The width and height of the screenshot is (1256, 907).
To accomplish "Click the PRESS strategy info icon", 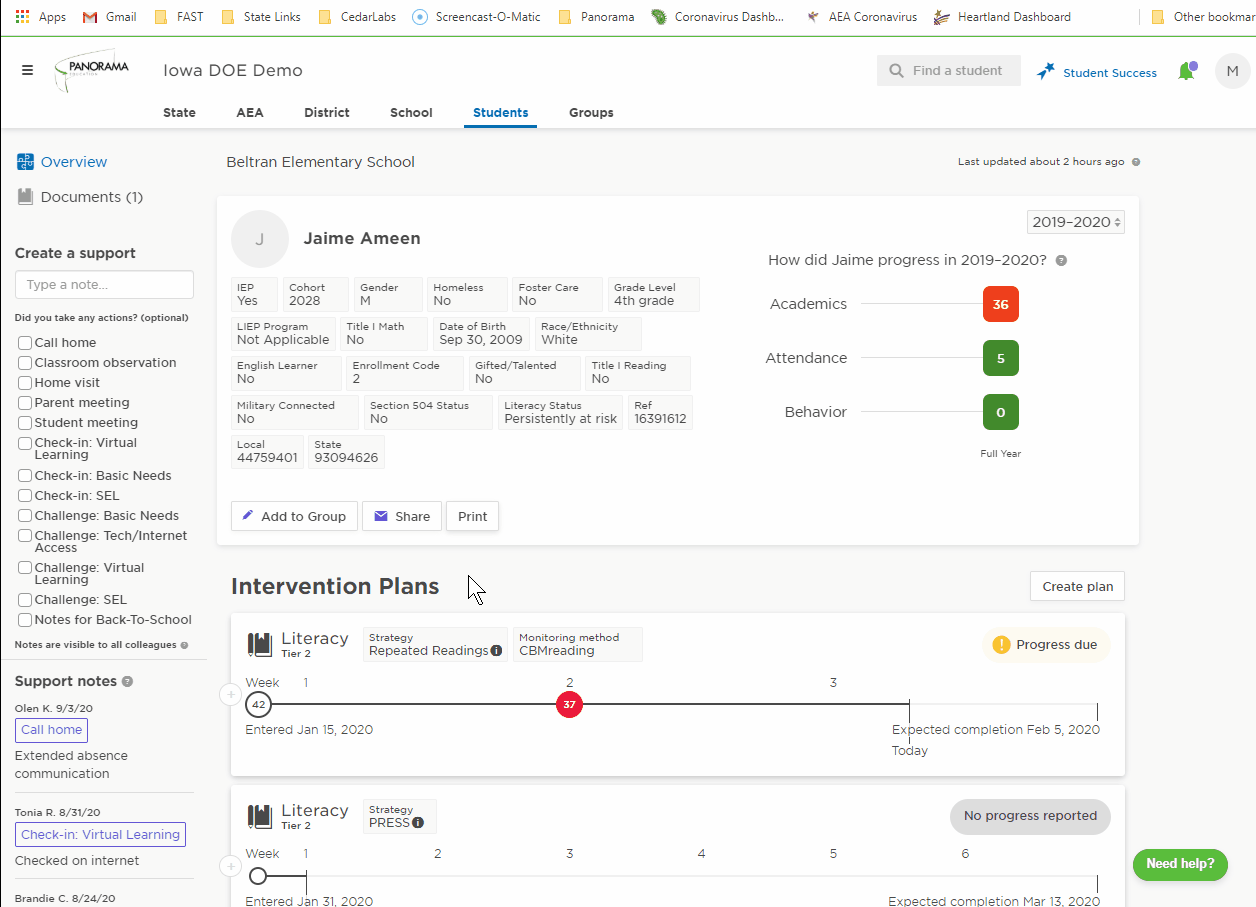I will click(418, 823).
